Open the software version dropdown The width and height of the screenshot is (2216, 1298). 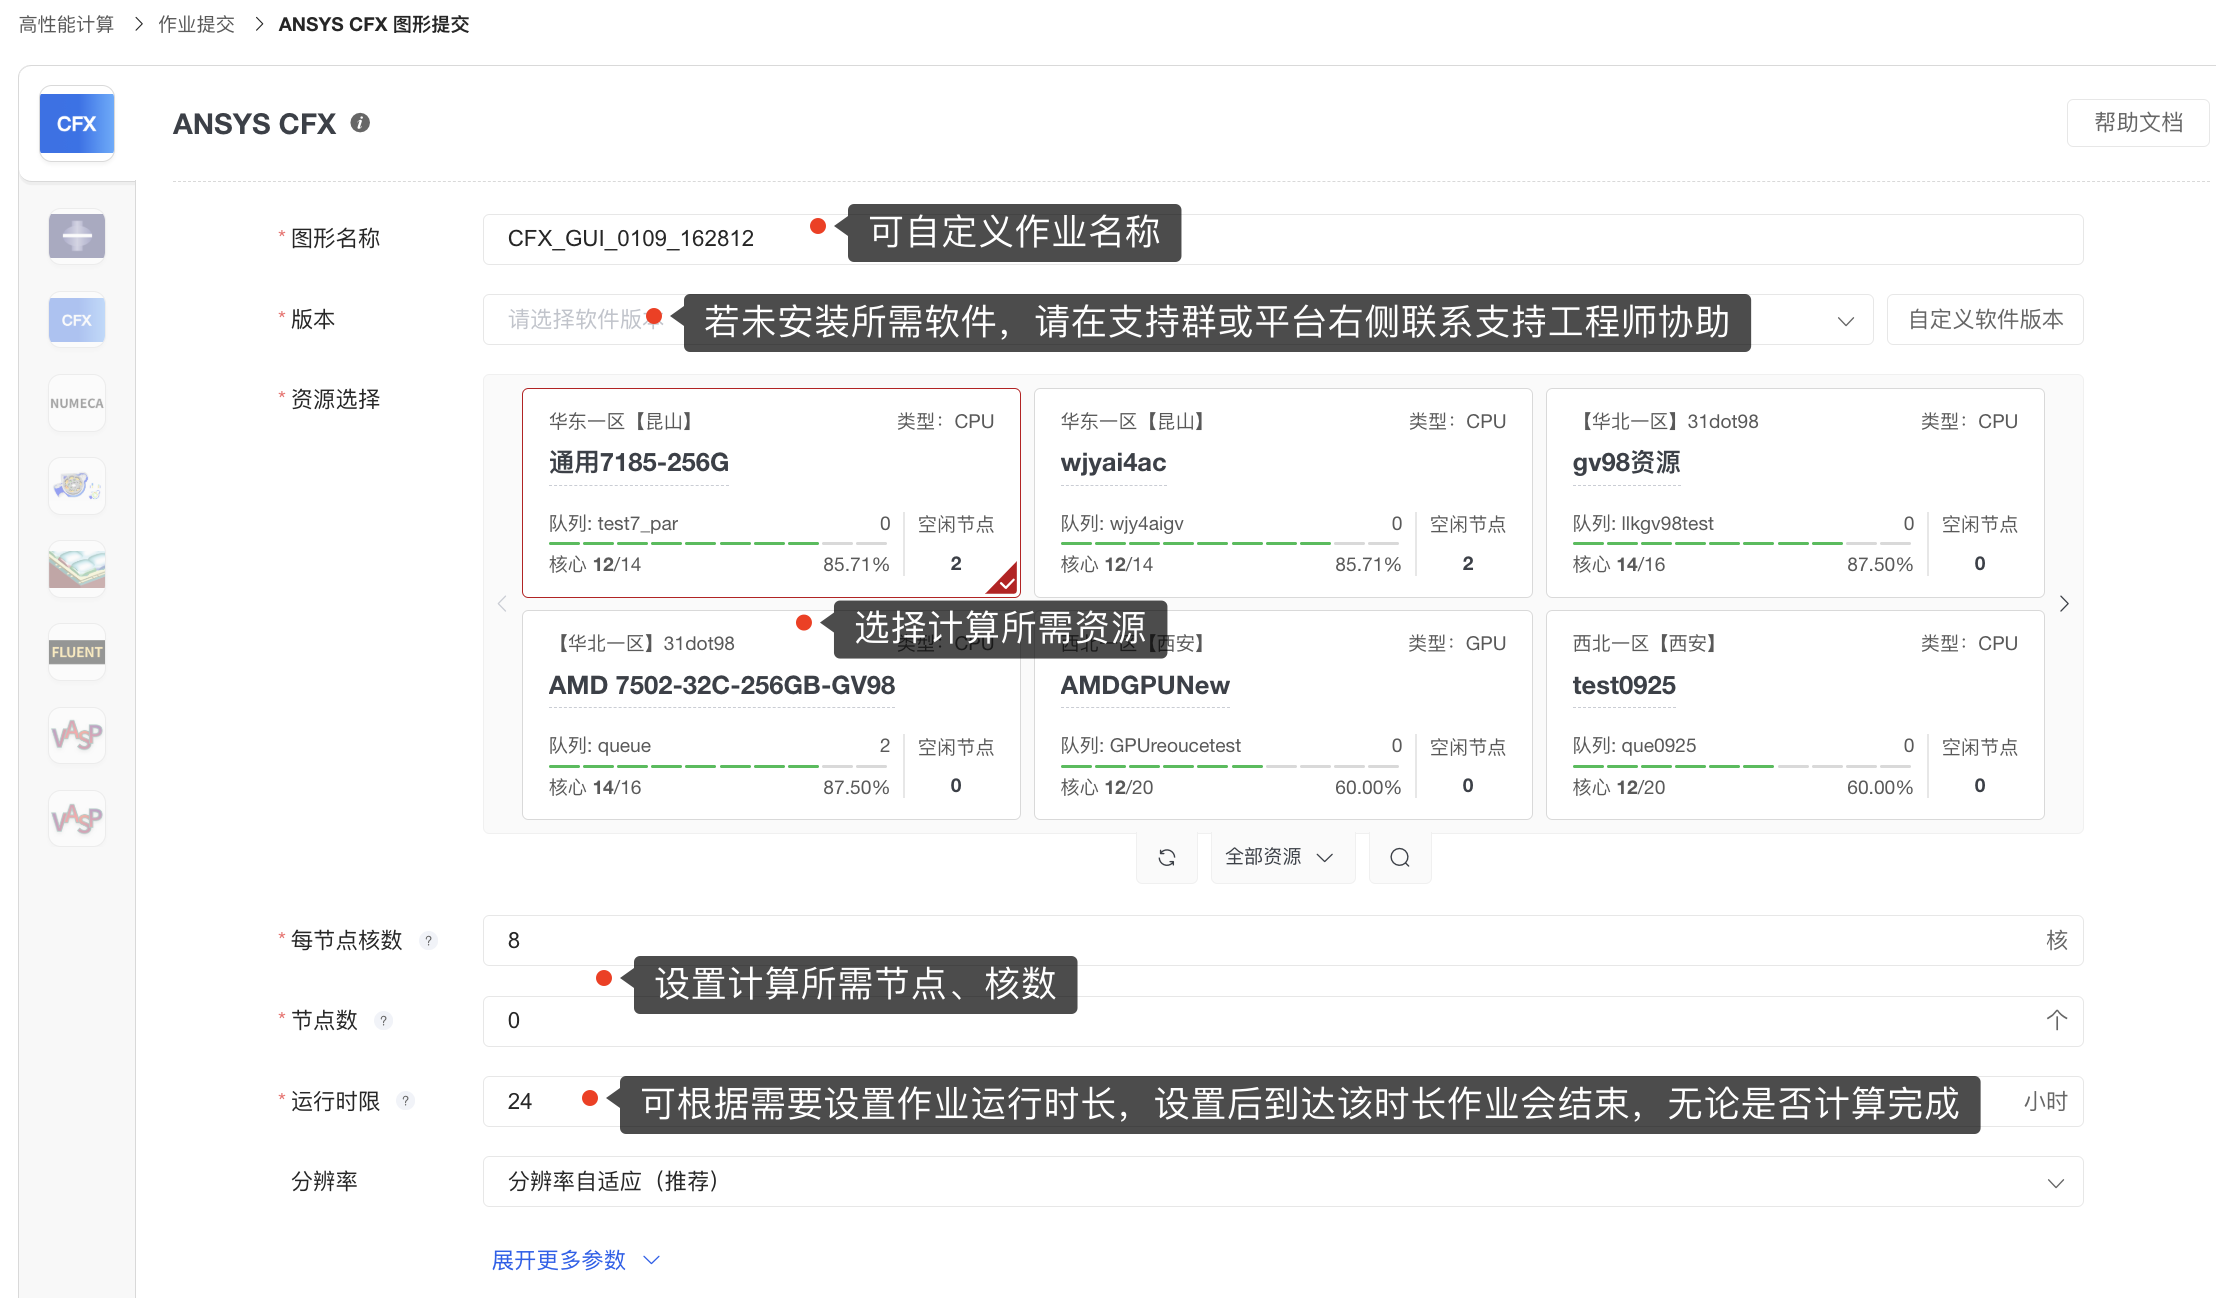pos(1178,319)
